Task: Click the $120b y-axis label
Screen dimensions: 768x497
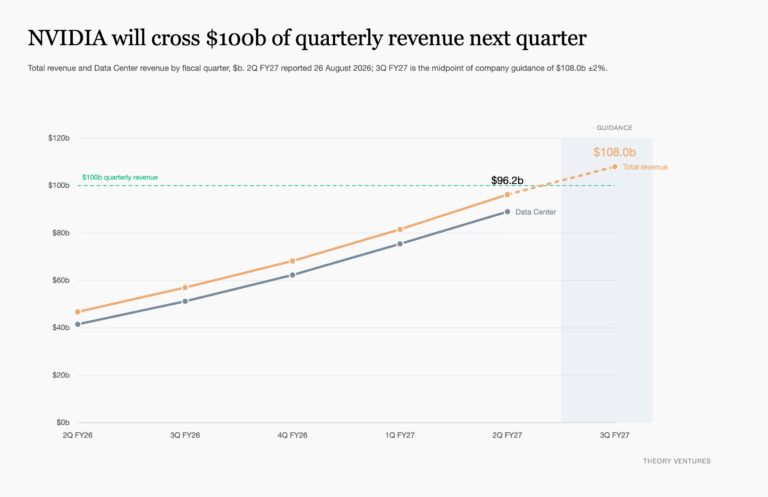Action: 59,138
